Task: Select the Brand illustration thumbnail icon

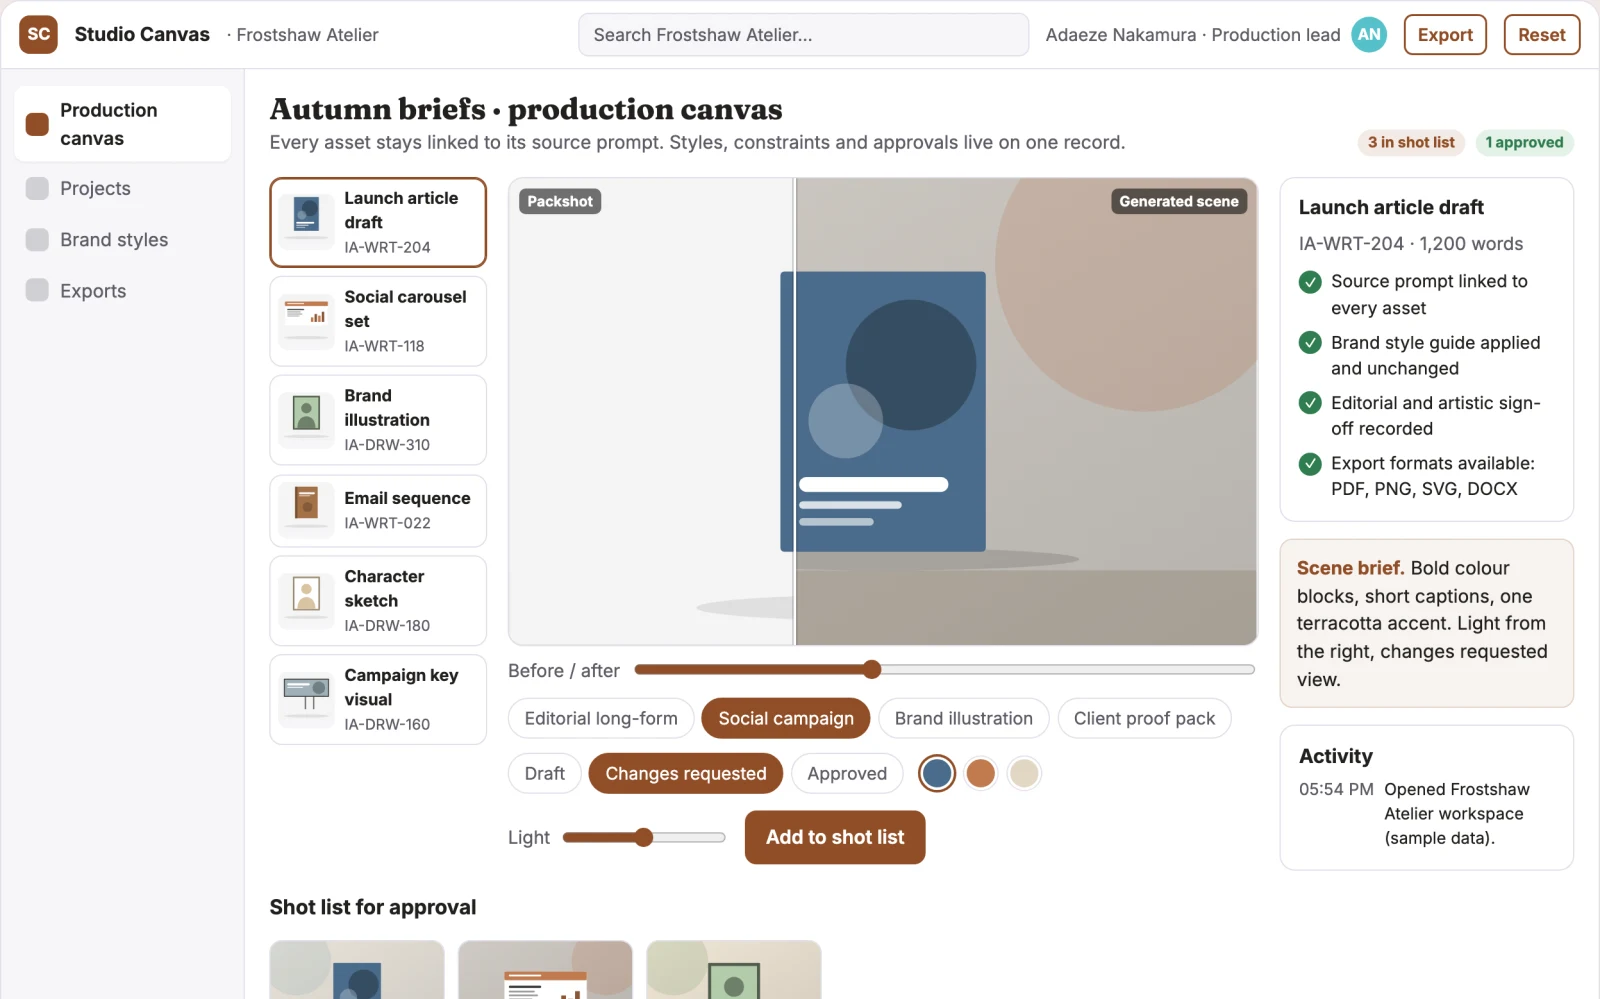Action: (306, 420)
